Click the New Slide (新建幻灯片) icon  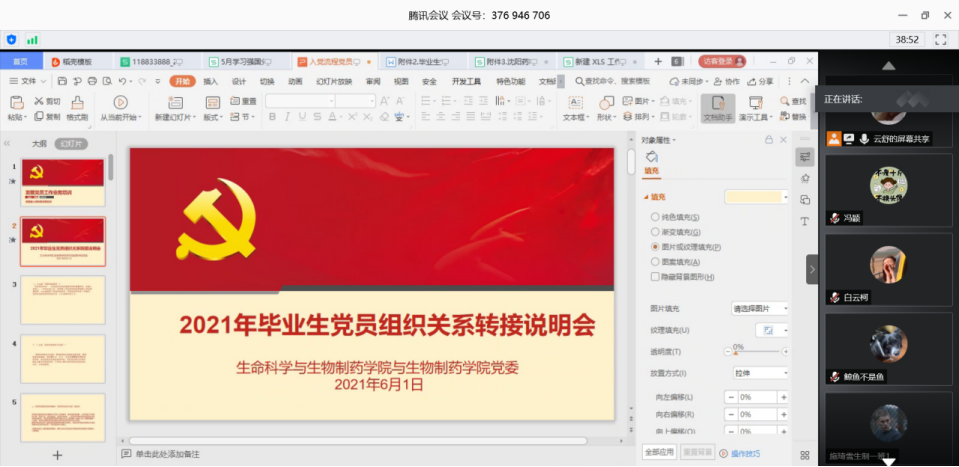tap(176, 103)
